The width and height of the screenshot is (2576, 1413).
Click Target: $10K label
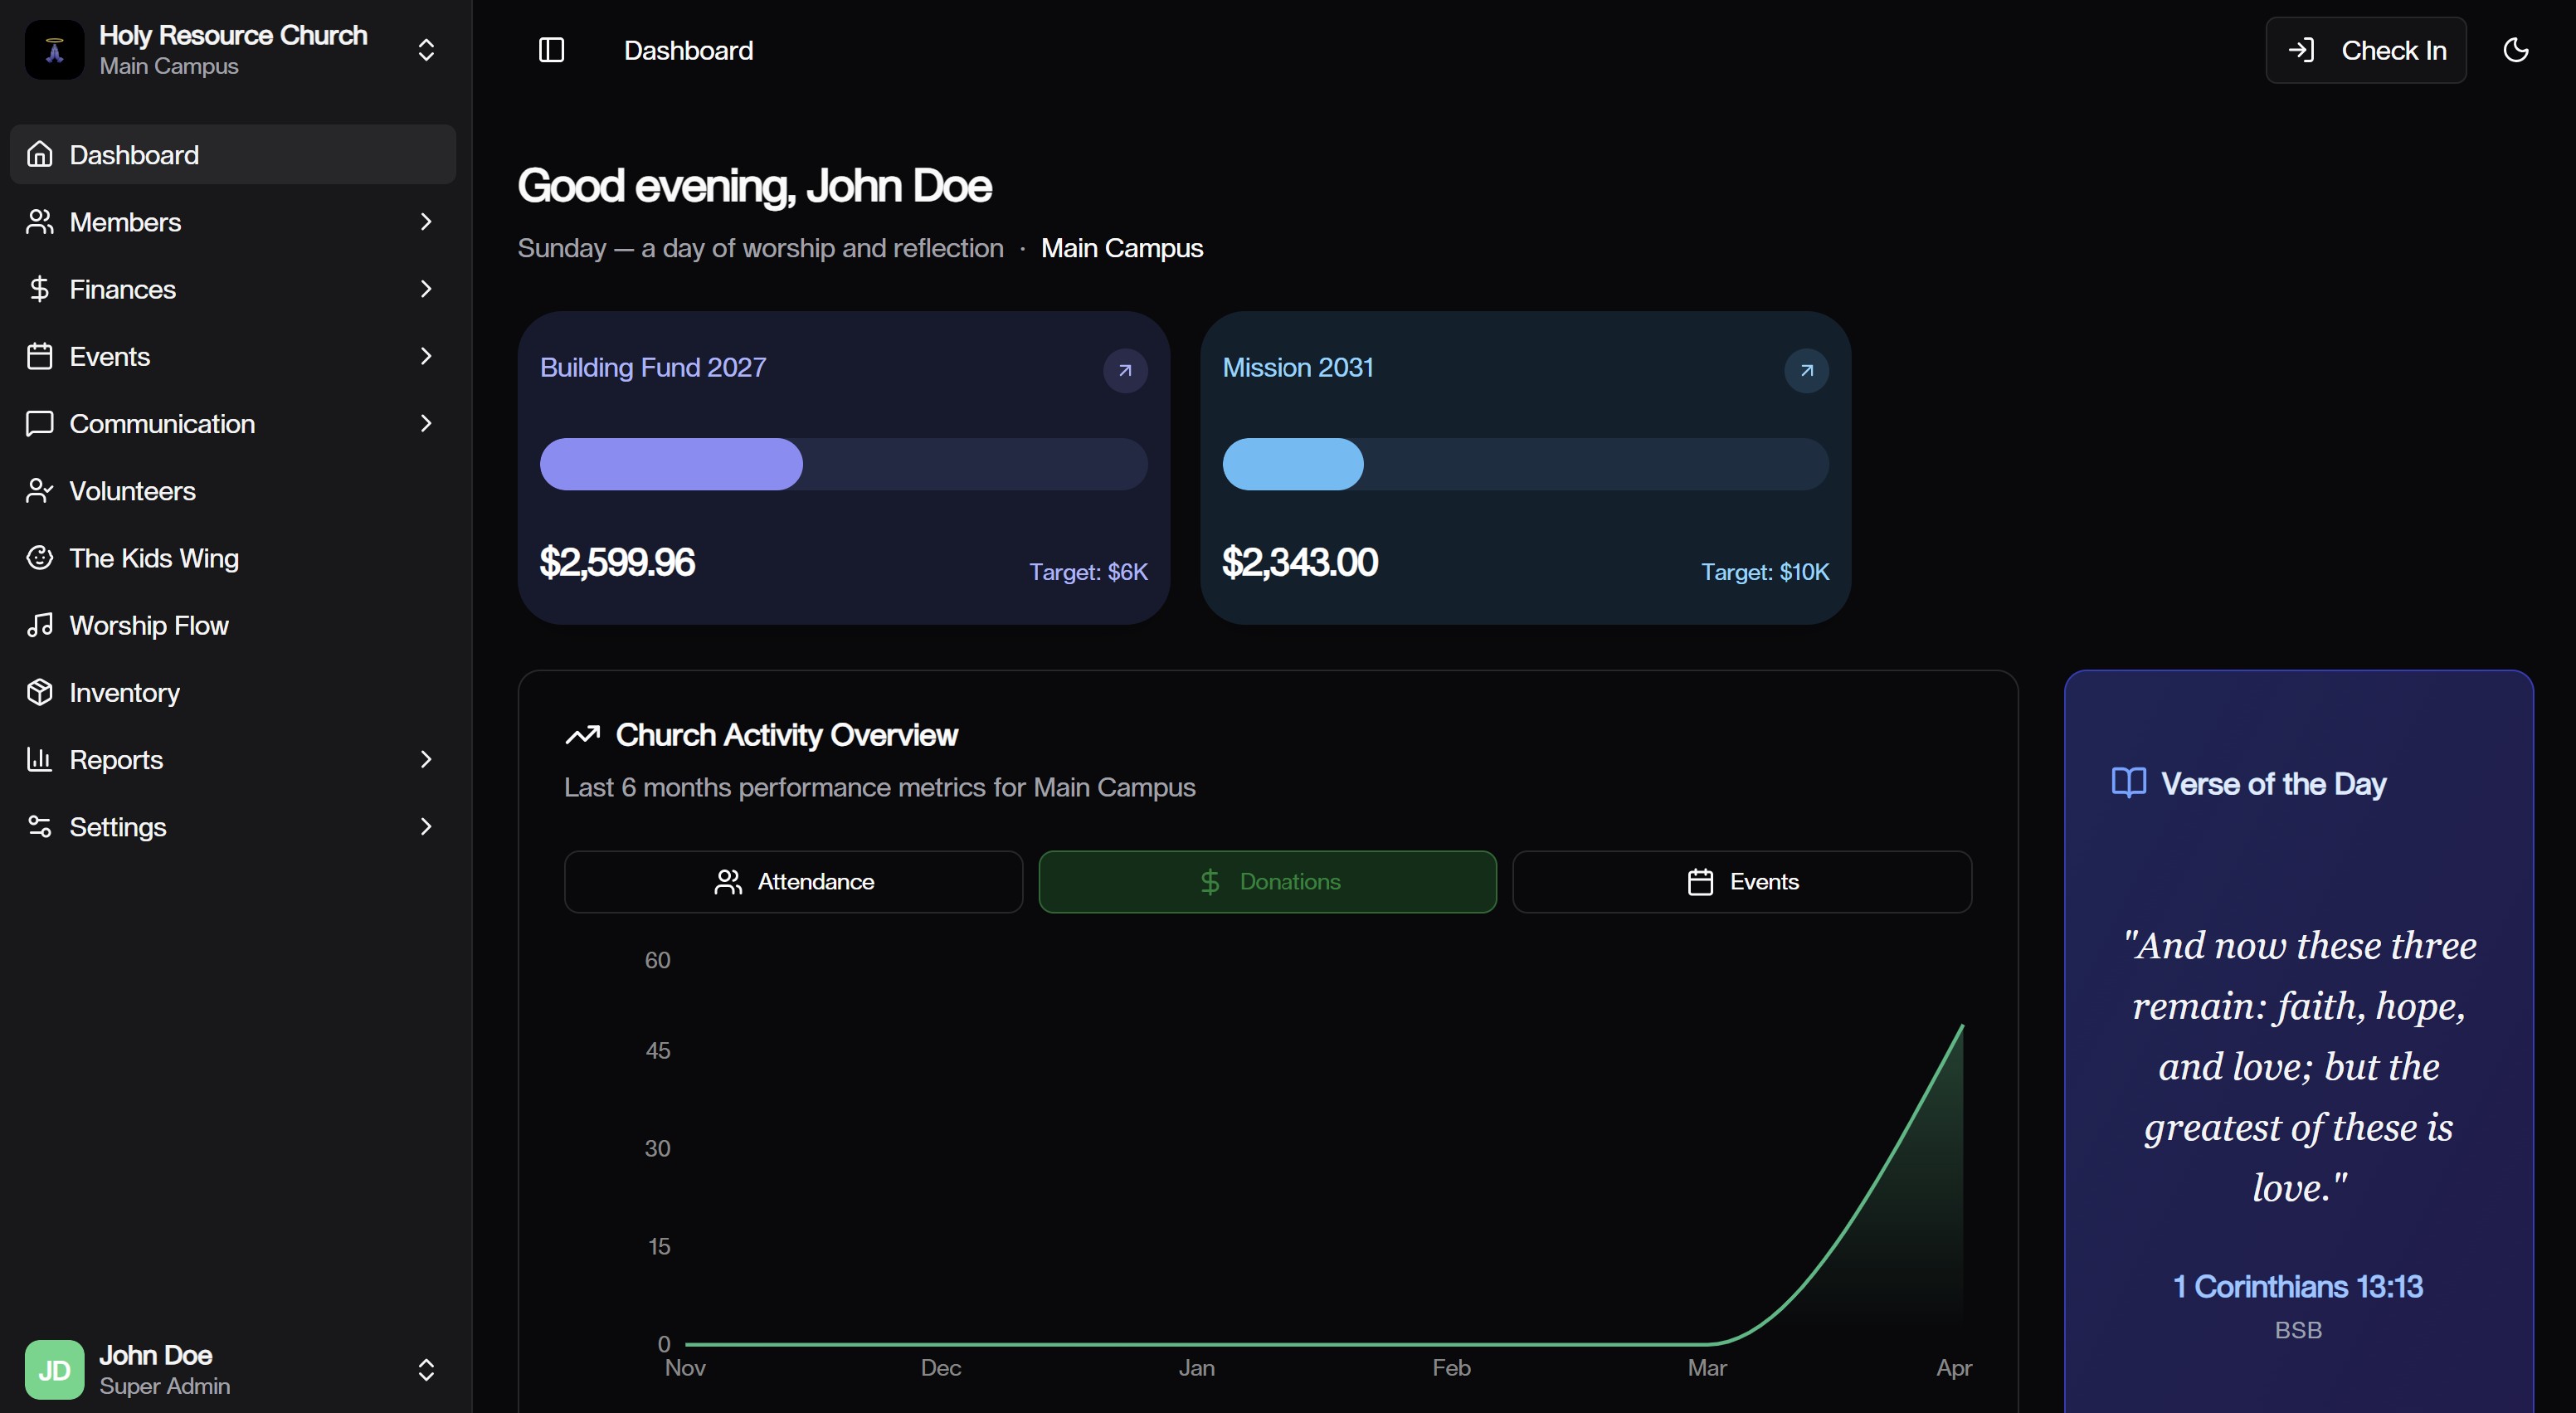click(1765, 572)
